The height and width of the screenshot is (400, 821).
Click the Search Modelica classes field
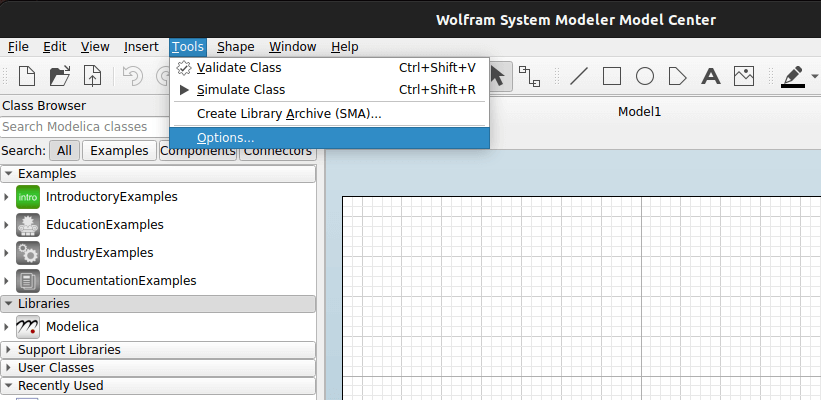(x=85, y=127)
